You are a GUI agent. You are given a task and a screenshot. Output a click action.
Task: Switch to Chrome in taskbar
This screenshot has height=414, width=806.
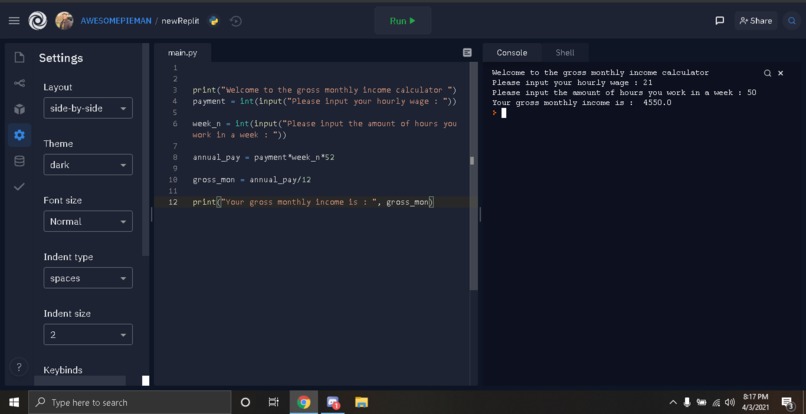coord(303,402)
